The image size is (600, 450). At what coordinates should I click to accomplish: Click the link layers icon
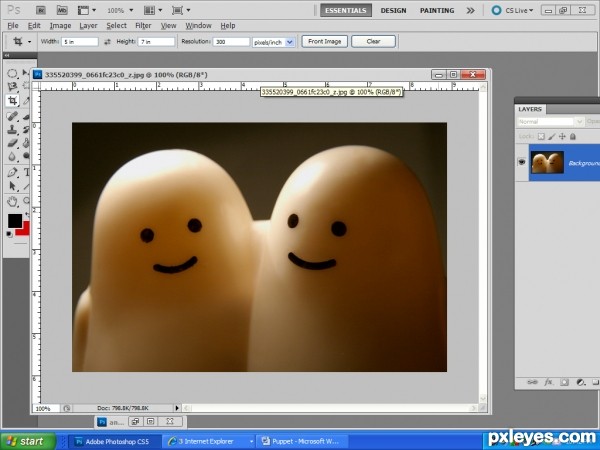point(532,382)
